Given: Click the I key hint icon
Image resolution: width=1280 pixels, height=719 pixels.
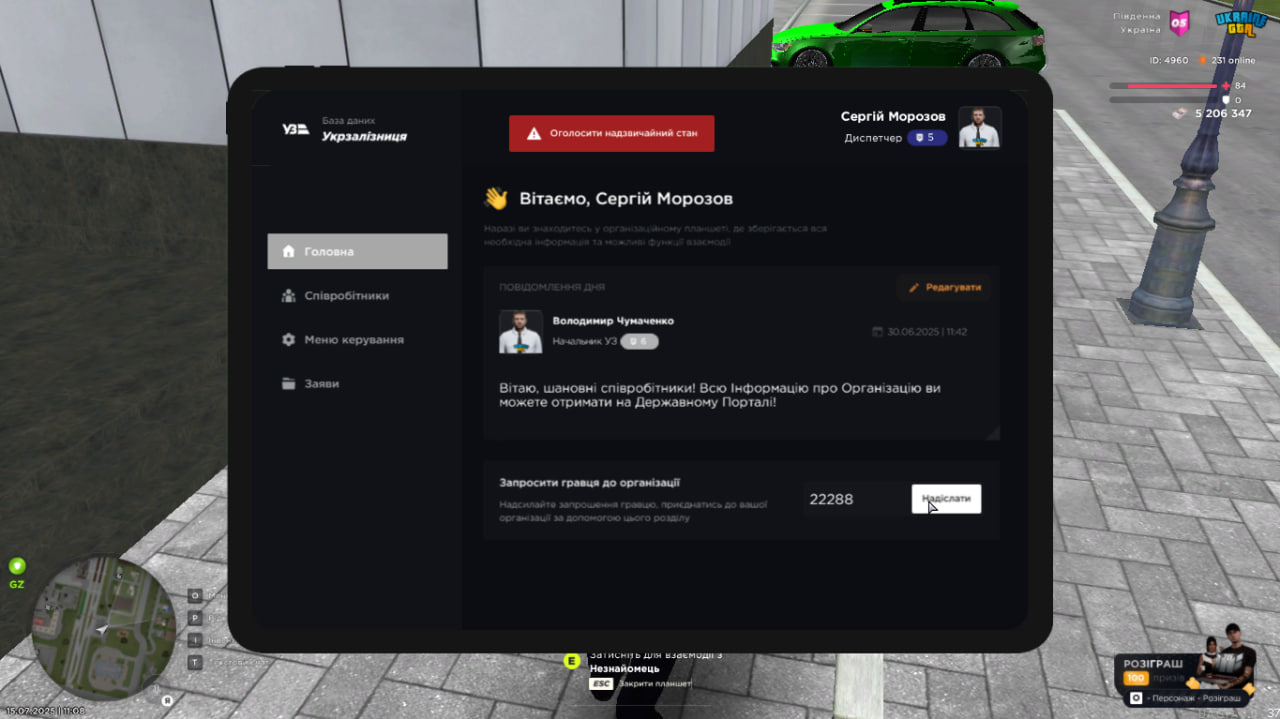Looking at the screenshot, I should (195, 640).
